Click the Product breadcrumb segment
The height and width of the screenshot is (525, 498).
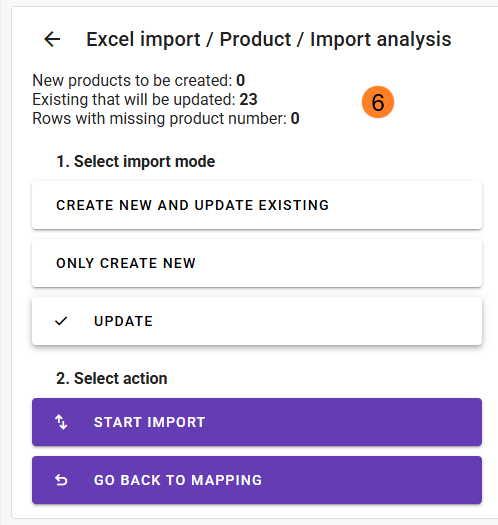(255, 40)
